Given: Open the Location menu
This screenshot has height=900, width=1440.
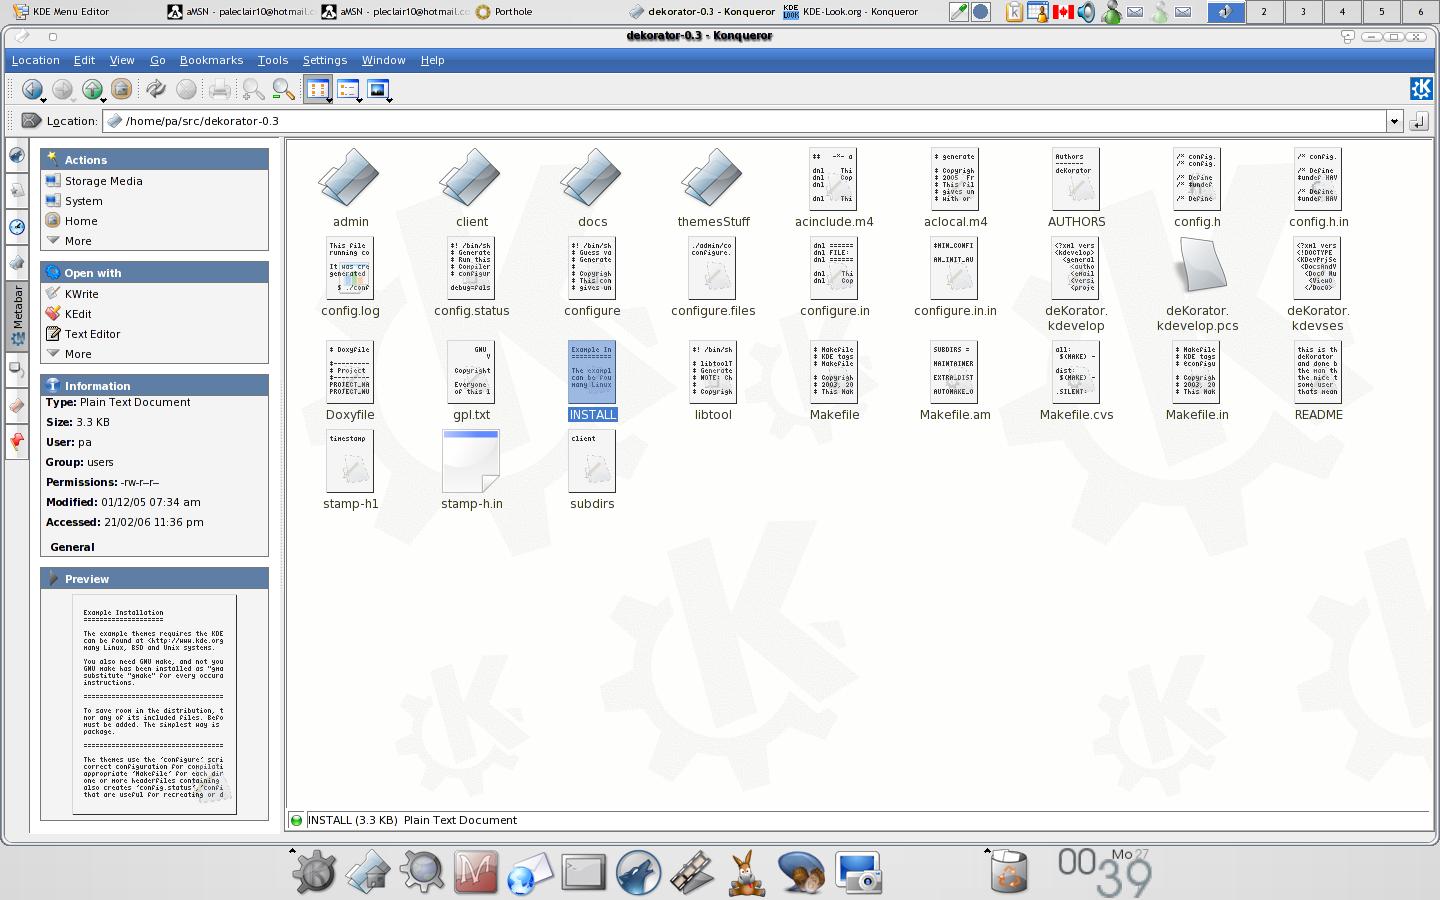Looking at the screenshot, I should pos(36,60).
